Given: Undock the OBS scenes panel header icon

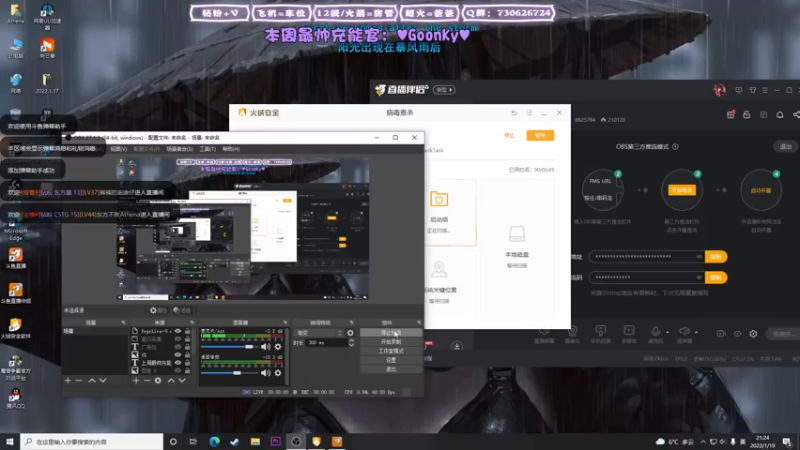Looking at the screenshot, I should pos(123,322).
